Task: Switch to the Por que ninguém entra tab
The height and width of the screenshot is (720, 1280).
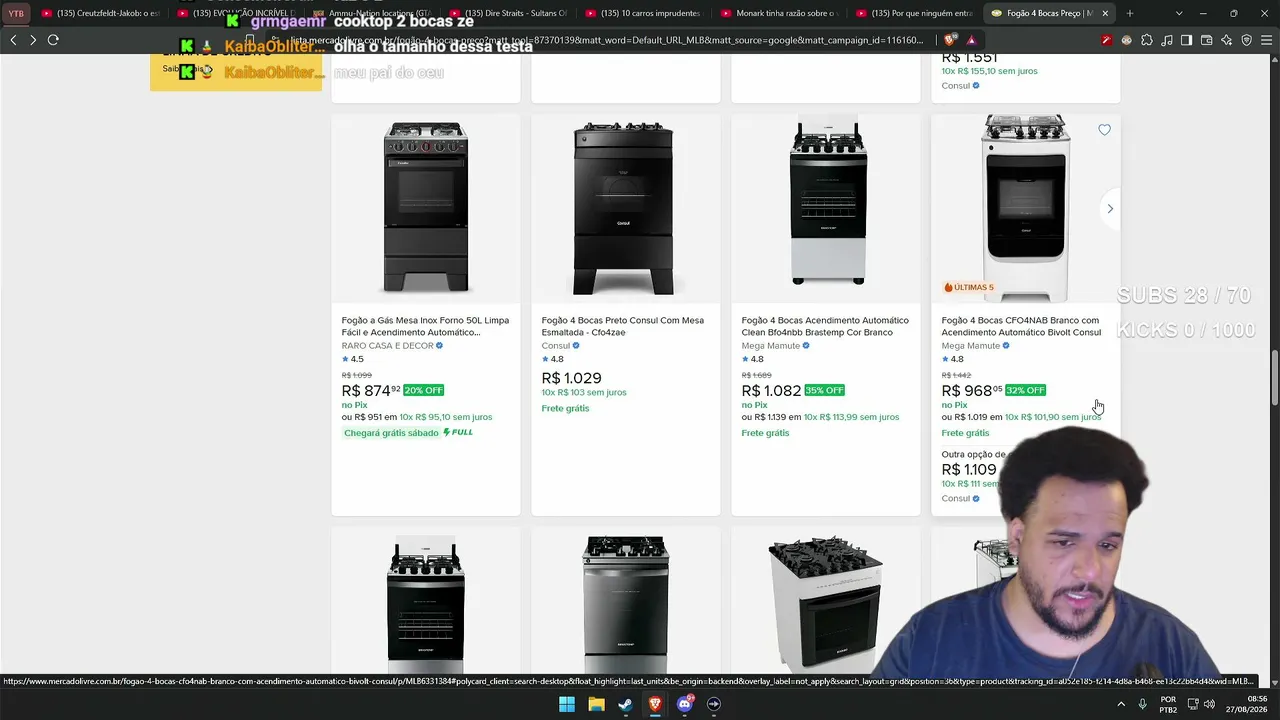Action: 915,13
